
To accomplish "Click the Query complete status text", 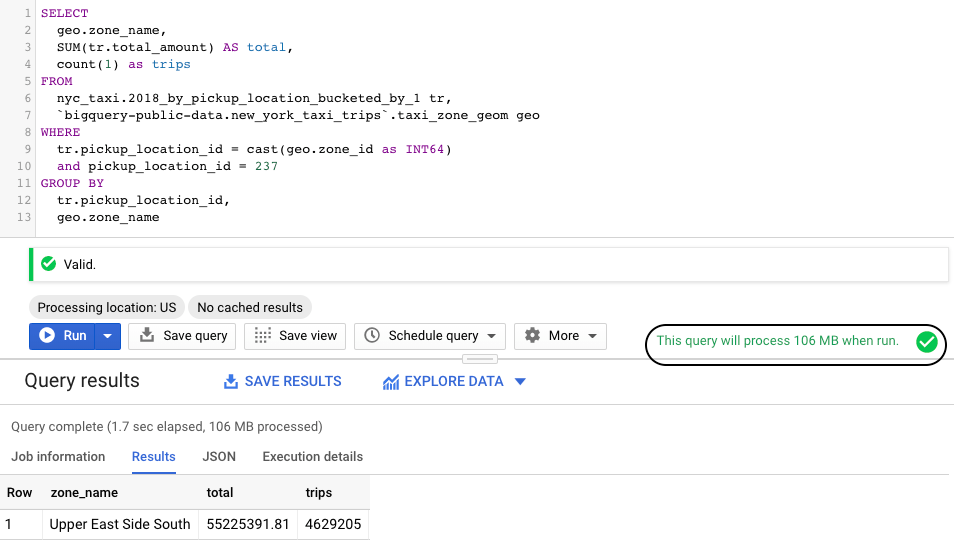I will (x=167, y=427).
